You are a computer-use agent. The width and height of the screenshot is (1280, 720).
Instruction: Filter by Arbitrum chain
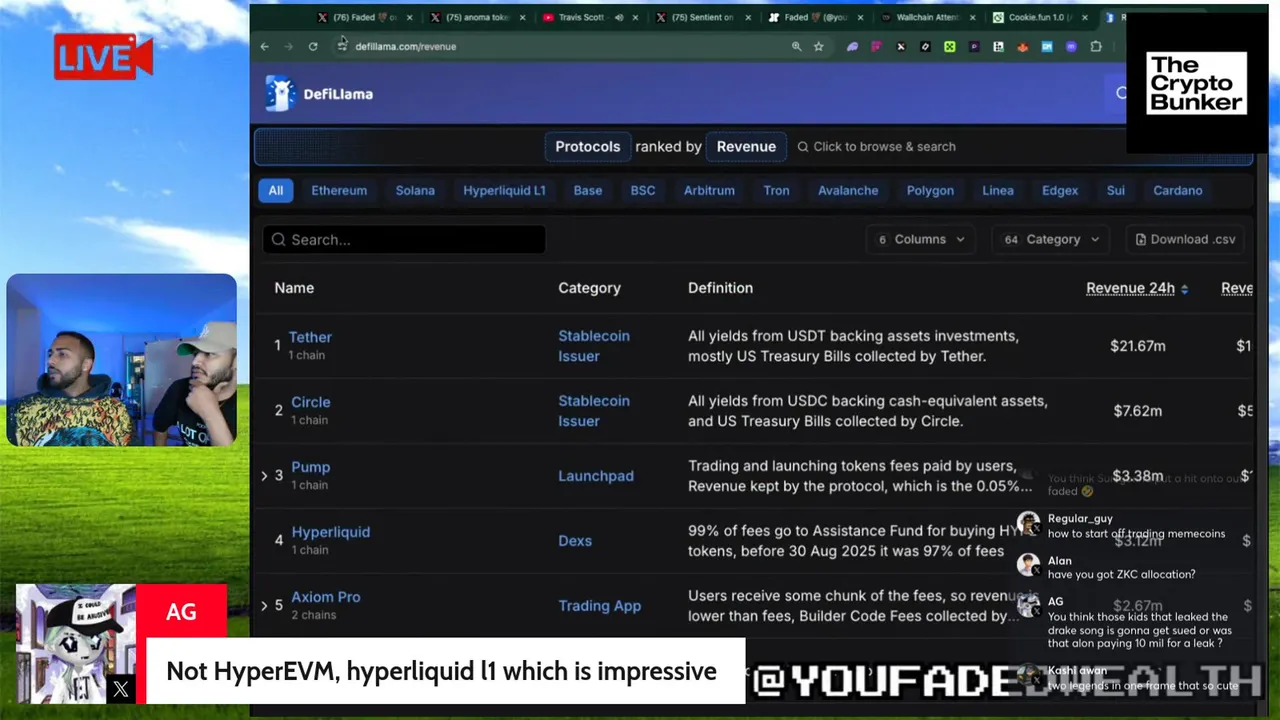(709, 190)
